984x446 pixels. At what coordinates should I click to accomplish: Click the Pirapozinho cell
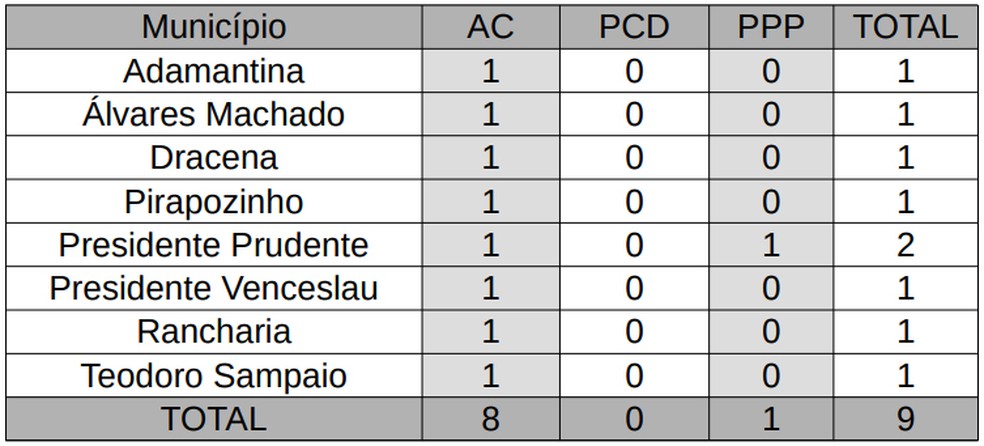coord(213,202)
